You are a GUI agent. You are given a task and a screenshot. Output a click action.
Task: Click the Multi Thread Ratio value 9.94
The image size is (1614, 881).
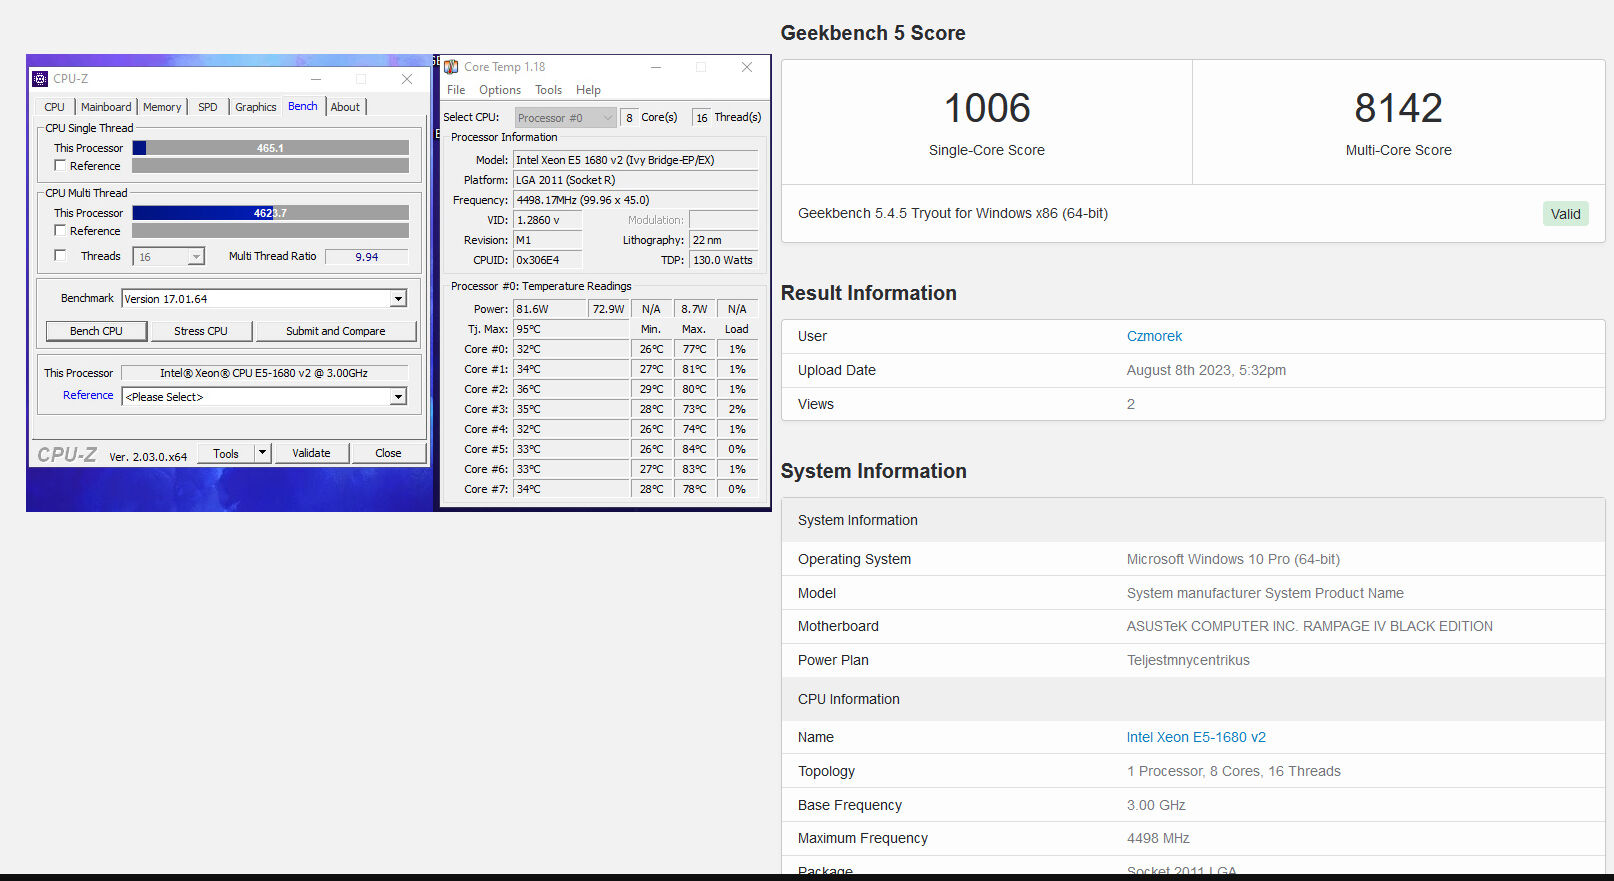(x=367, y=257)
